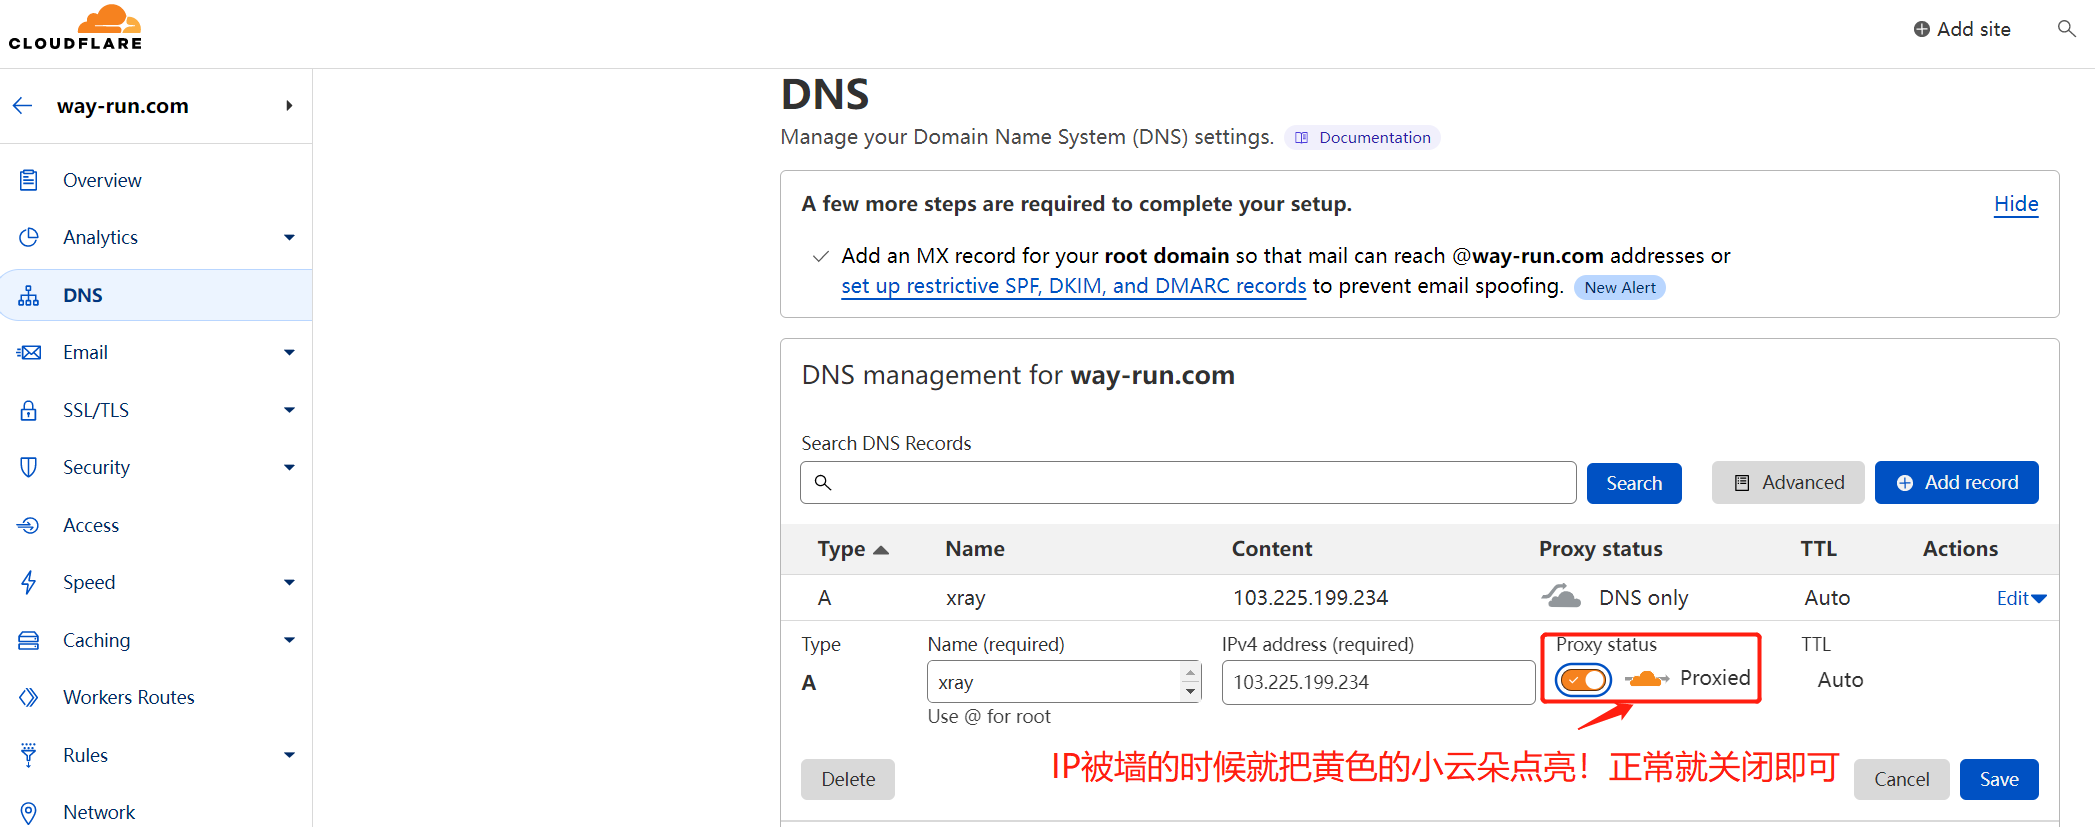Viewport: 2095px width, 827px height.
Task: Click the Add record button
Action: [1957, 483]
